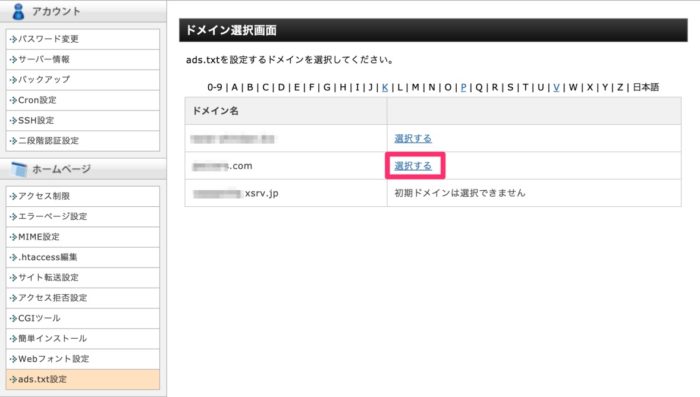The image size is (700, 397).
Task: Click arrow icon beside エラーページ設定
Action: click(x=13, y=217)
